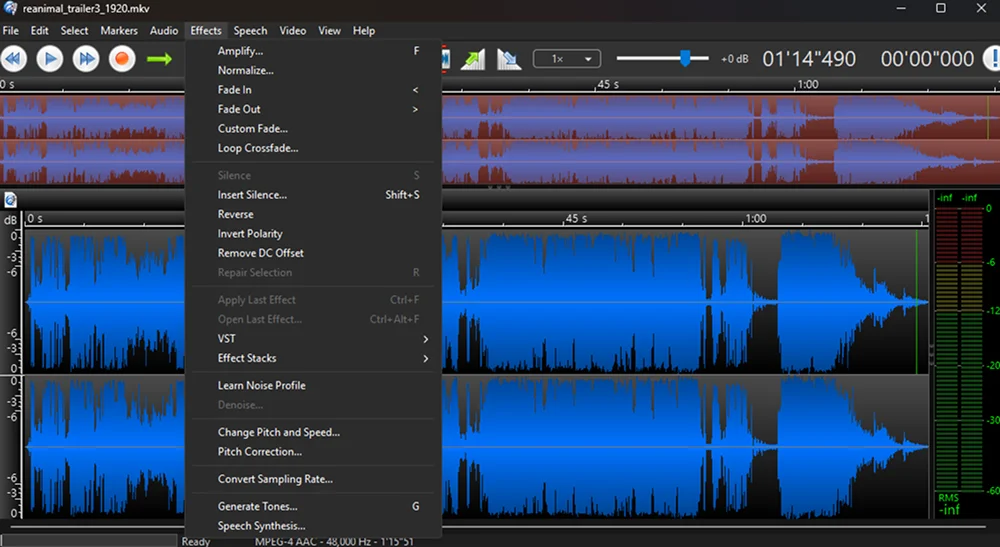The height and width of the screenshot is (547, 1000).
Task: Click the rewind playback button
Action: 14,59
